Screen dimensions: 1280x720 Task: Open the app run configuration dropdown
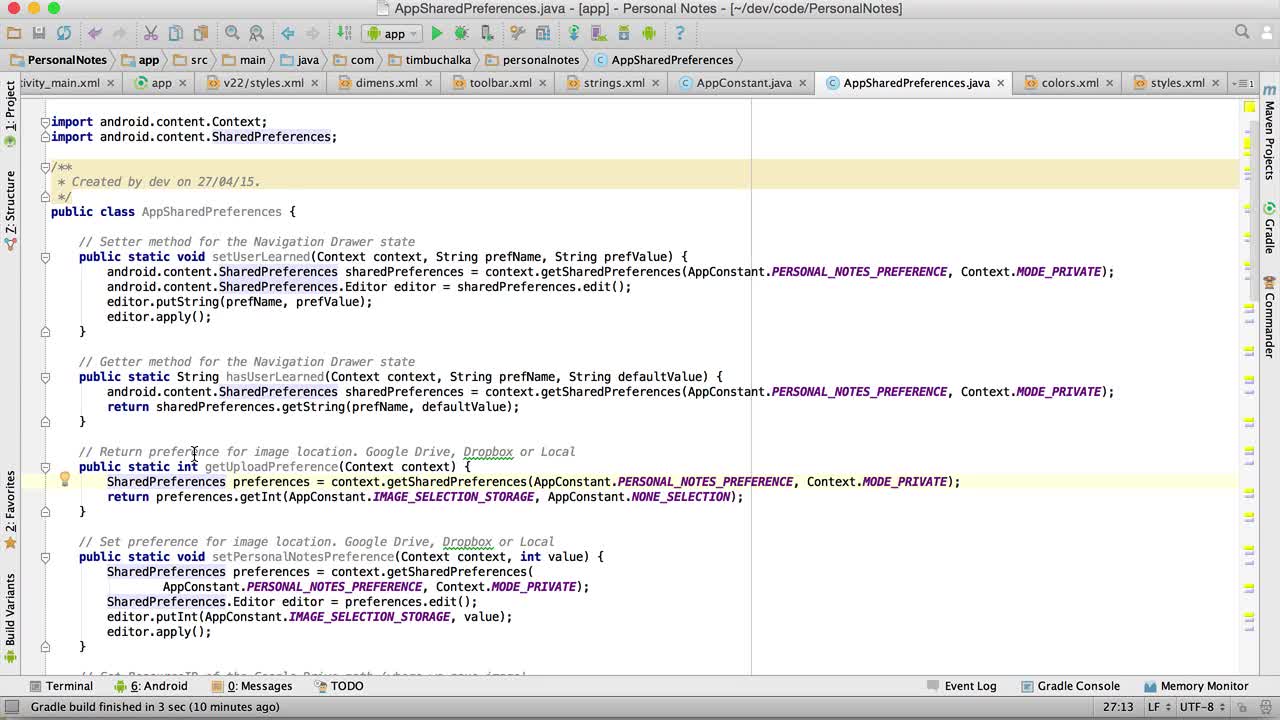coord(394,34)
